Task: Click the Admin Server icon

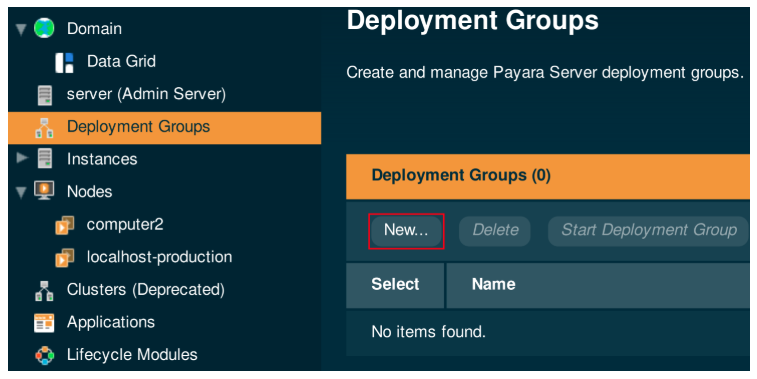Action: (45, 95)
